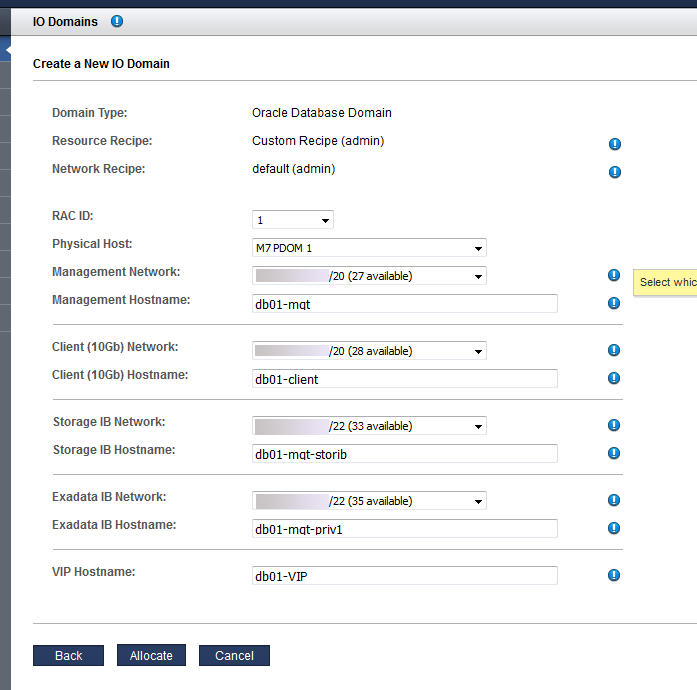Show help for Client (10Gb) Hostname

pos(614,378)
